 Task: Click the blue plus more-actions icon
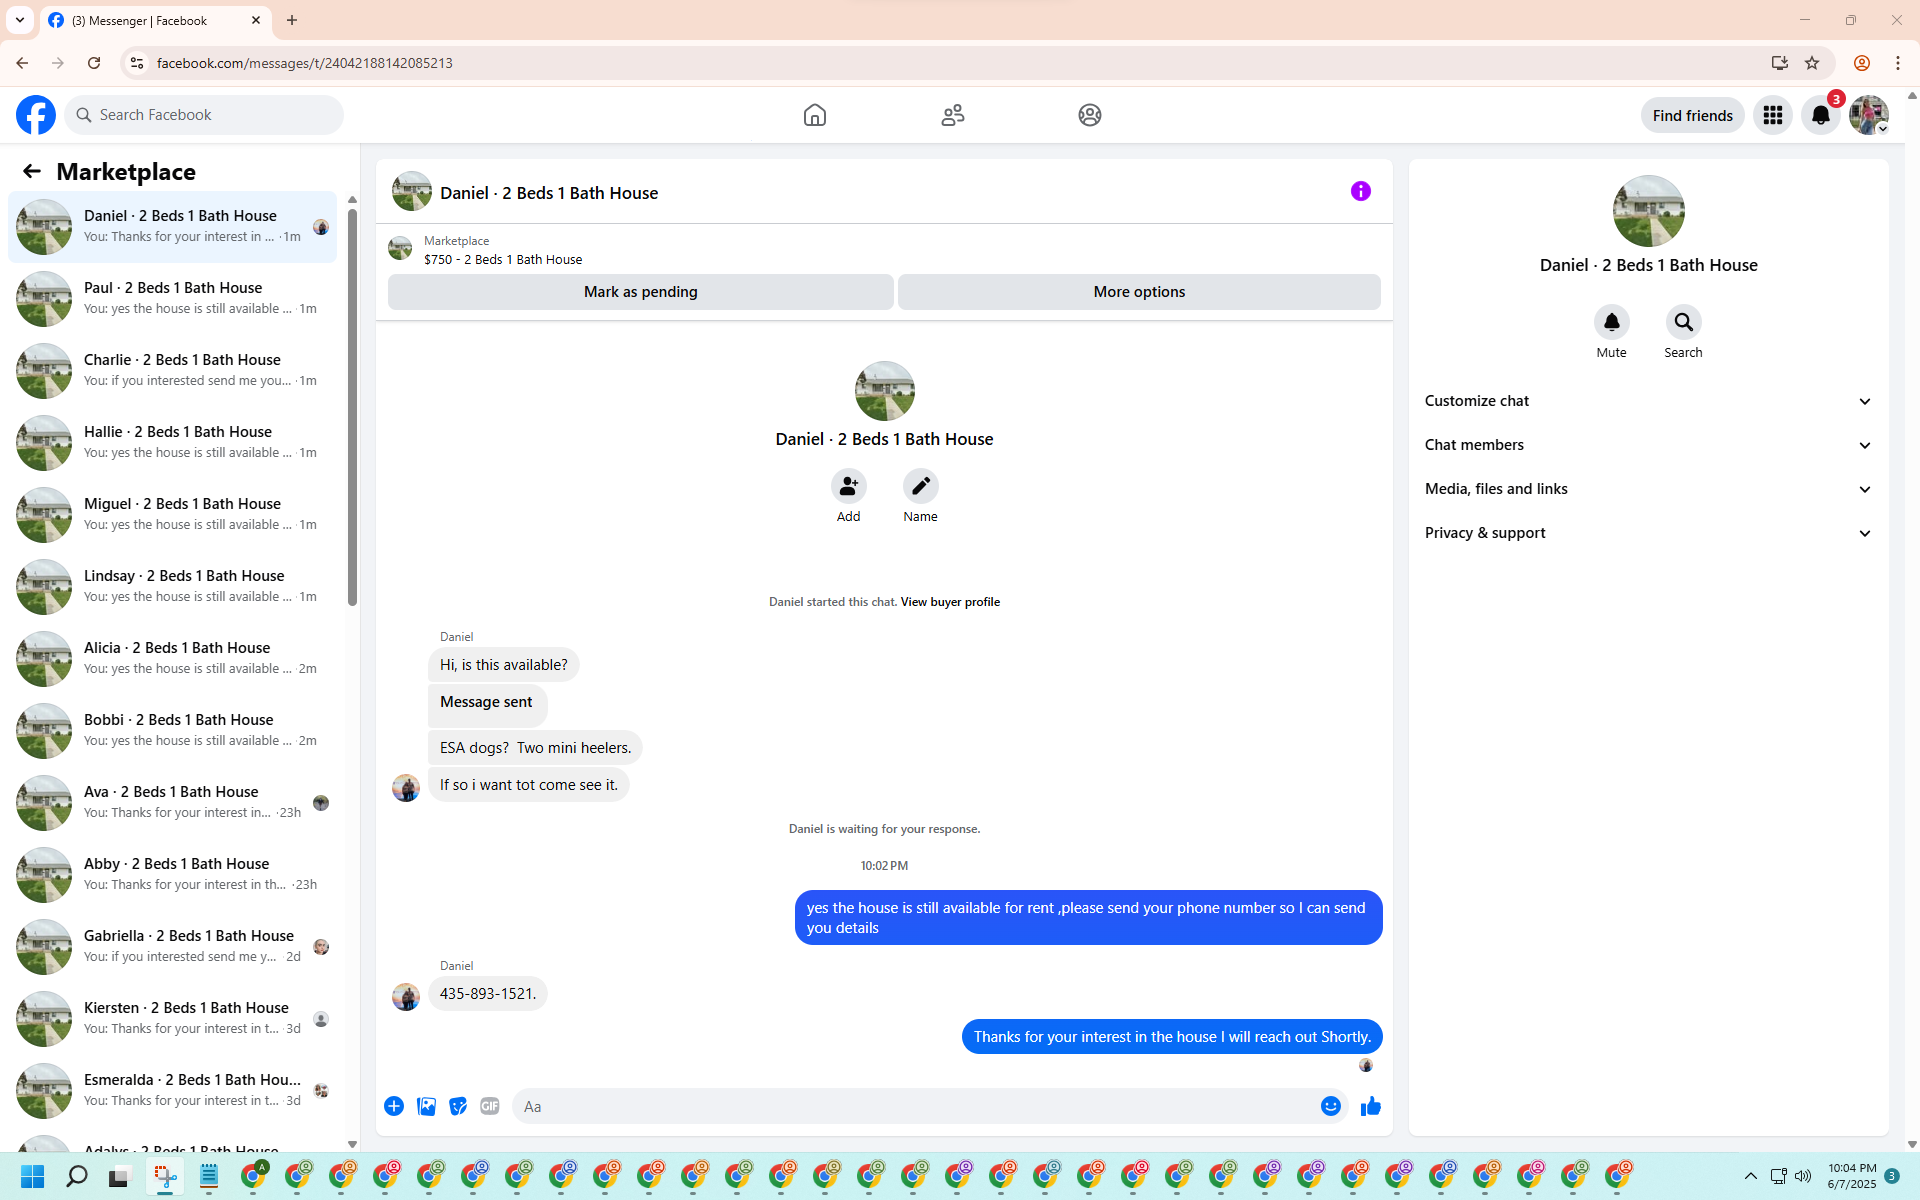pos(394,1106)
